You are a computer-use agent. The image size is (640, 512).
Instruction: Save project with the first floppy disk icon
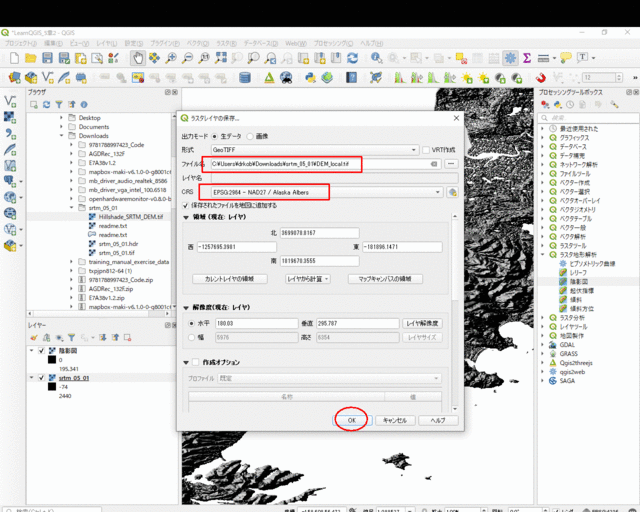(47, 58)
